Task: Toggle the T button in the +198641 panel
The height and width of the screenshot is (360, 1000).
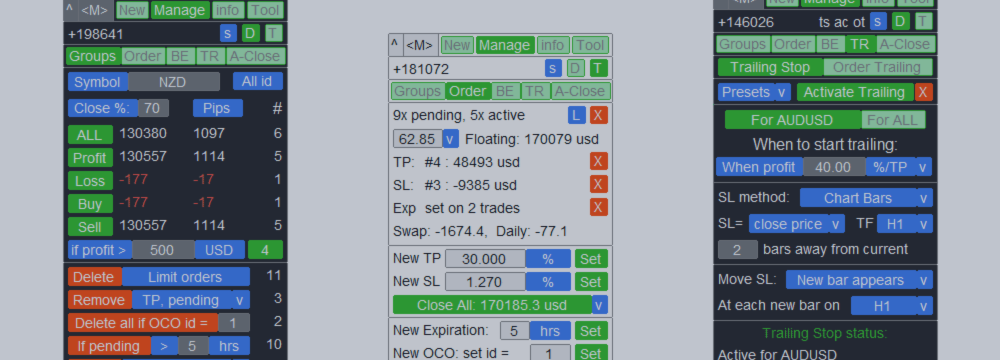Action: (274, 33)
